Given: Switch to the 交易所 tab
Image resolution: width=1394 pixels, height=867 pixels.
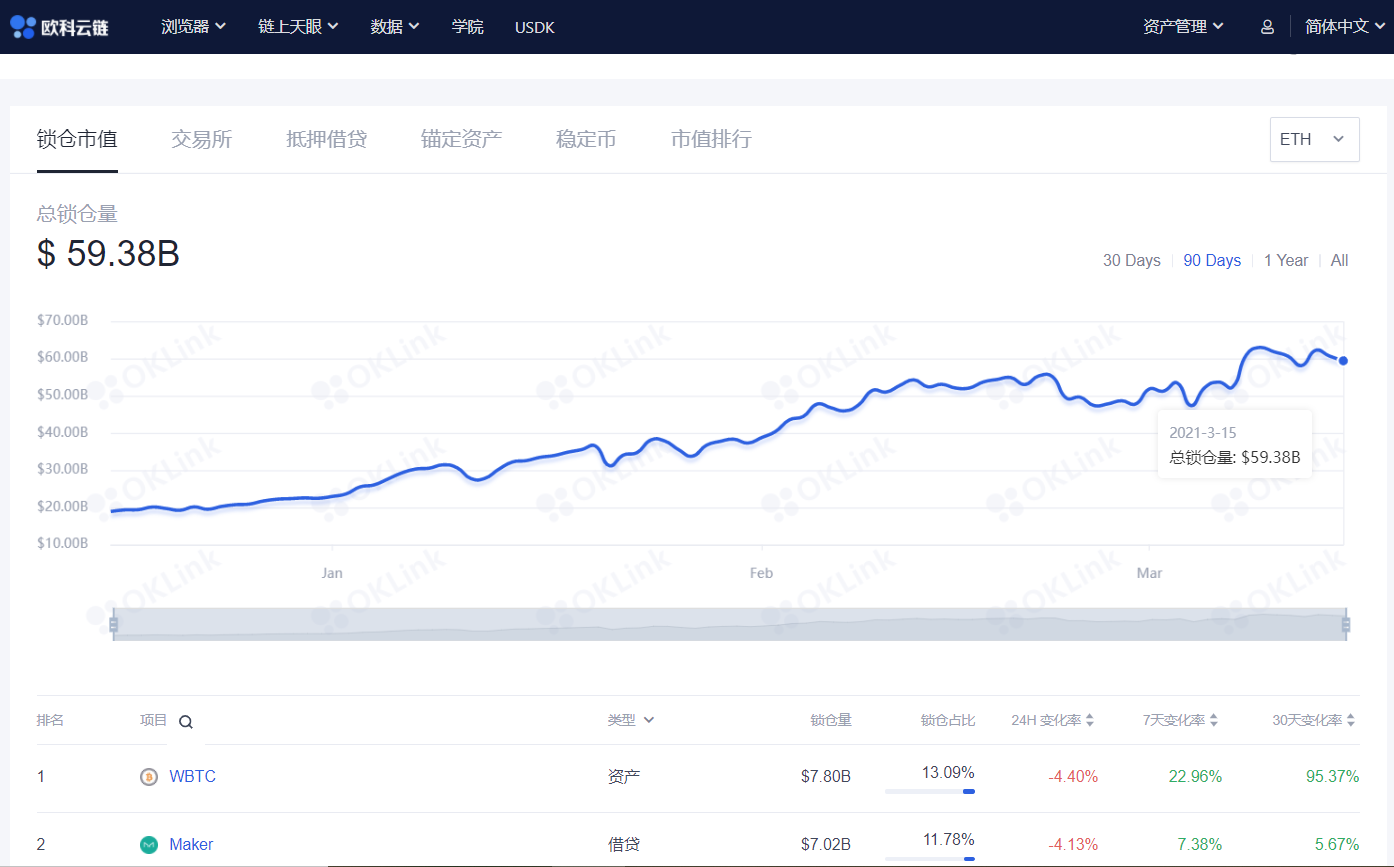Looking at the screenshot, I should [200, 139].
